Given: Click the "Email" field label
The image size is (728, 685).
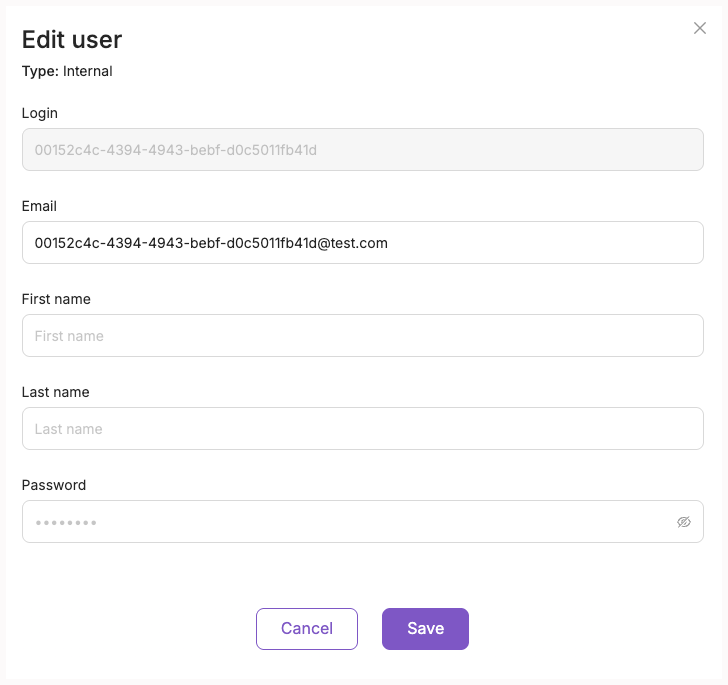Looking at the screenshot, I should click(39, 206).
